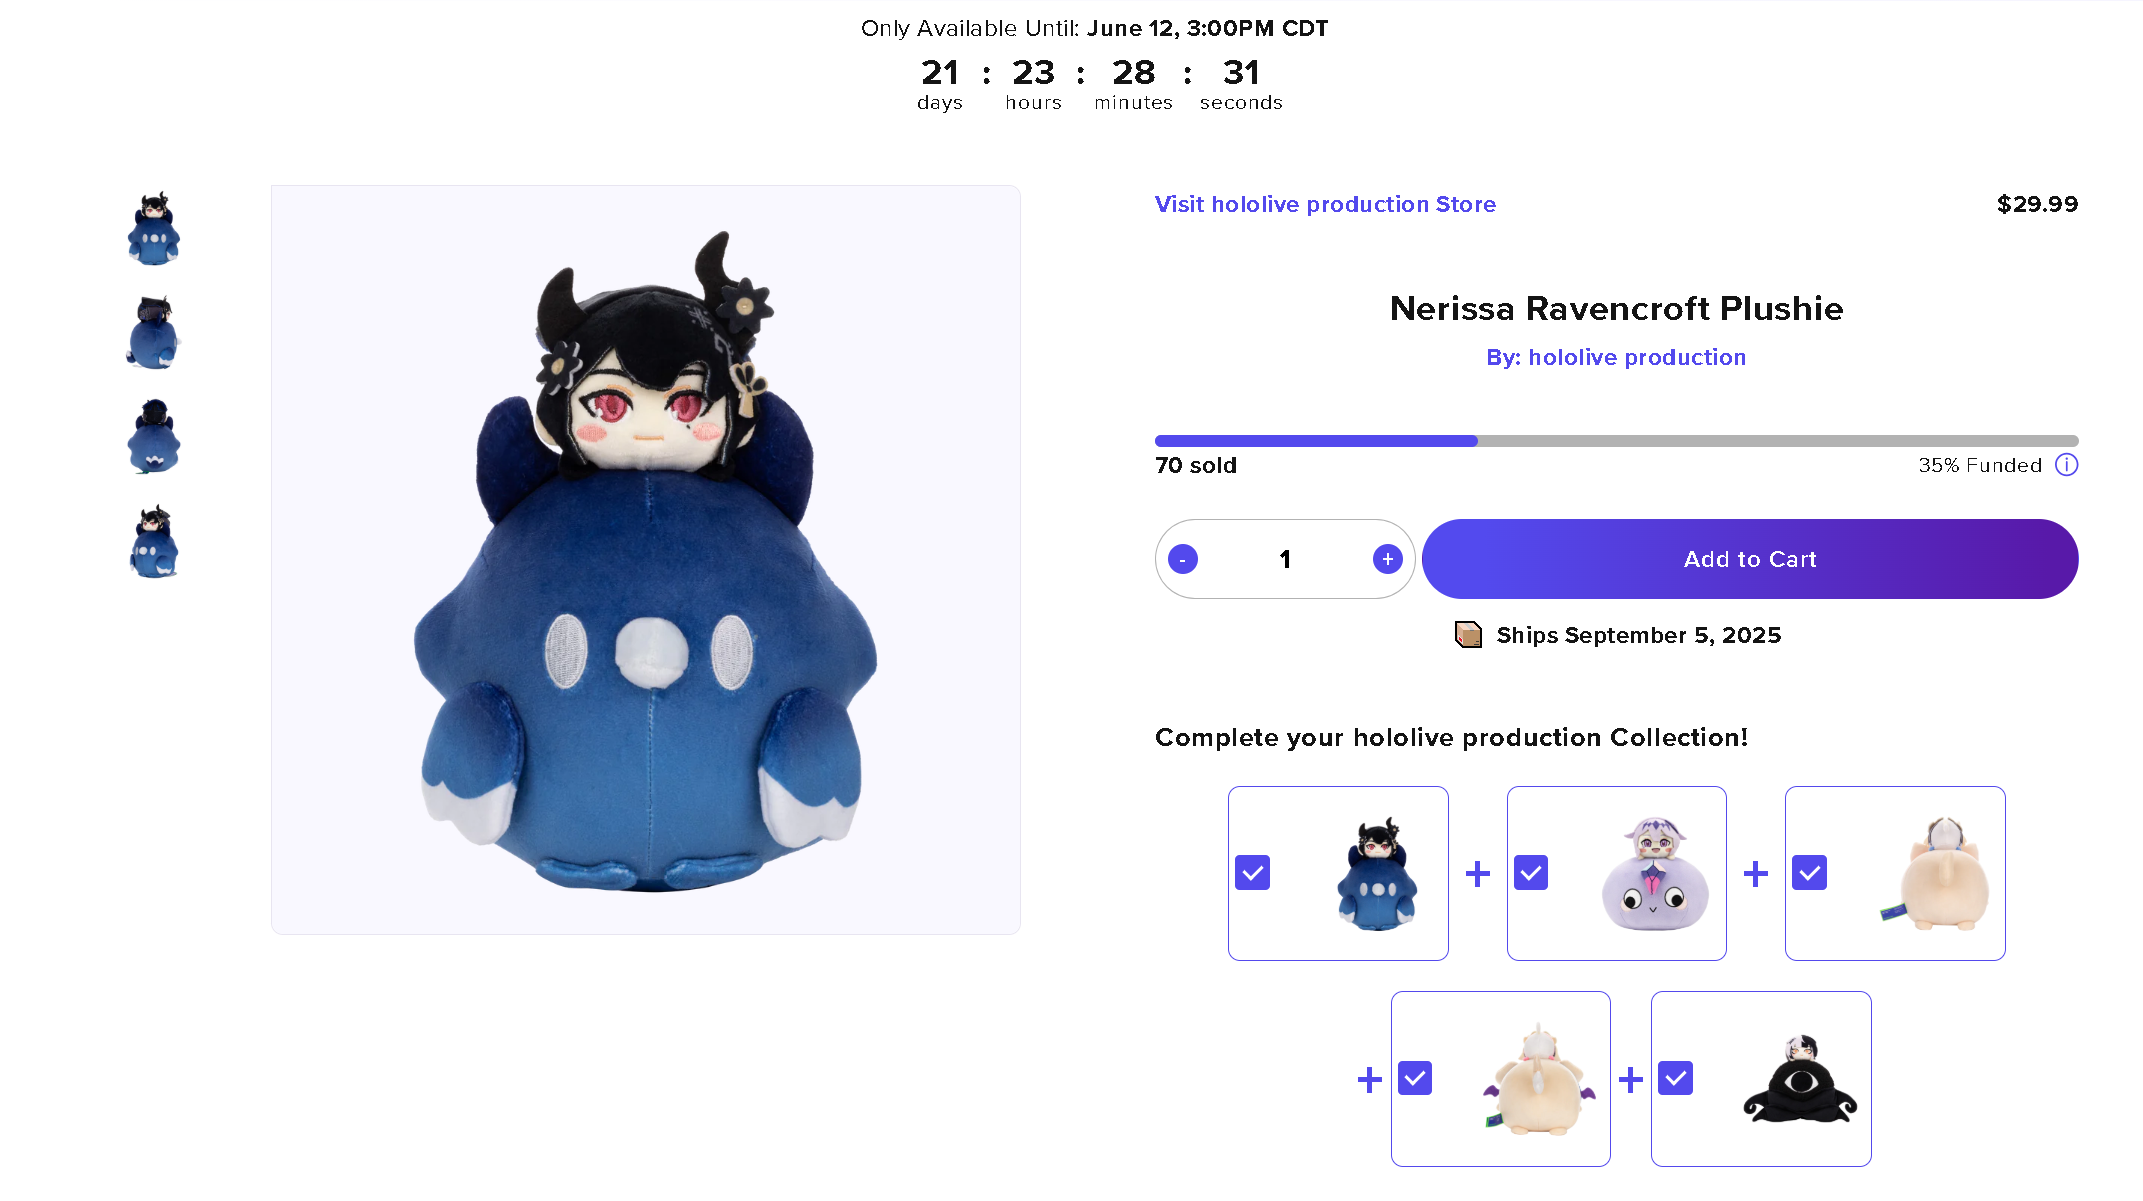
Task: Click the quantity number field
Action: pos(1285,559)
